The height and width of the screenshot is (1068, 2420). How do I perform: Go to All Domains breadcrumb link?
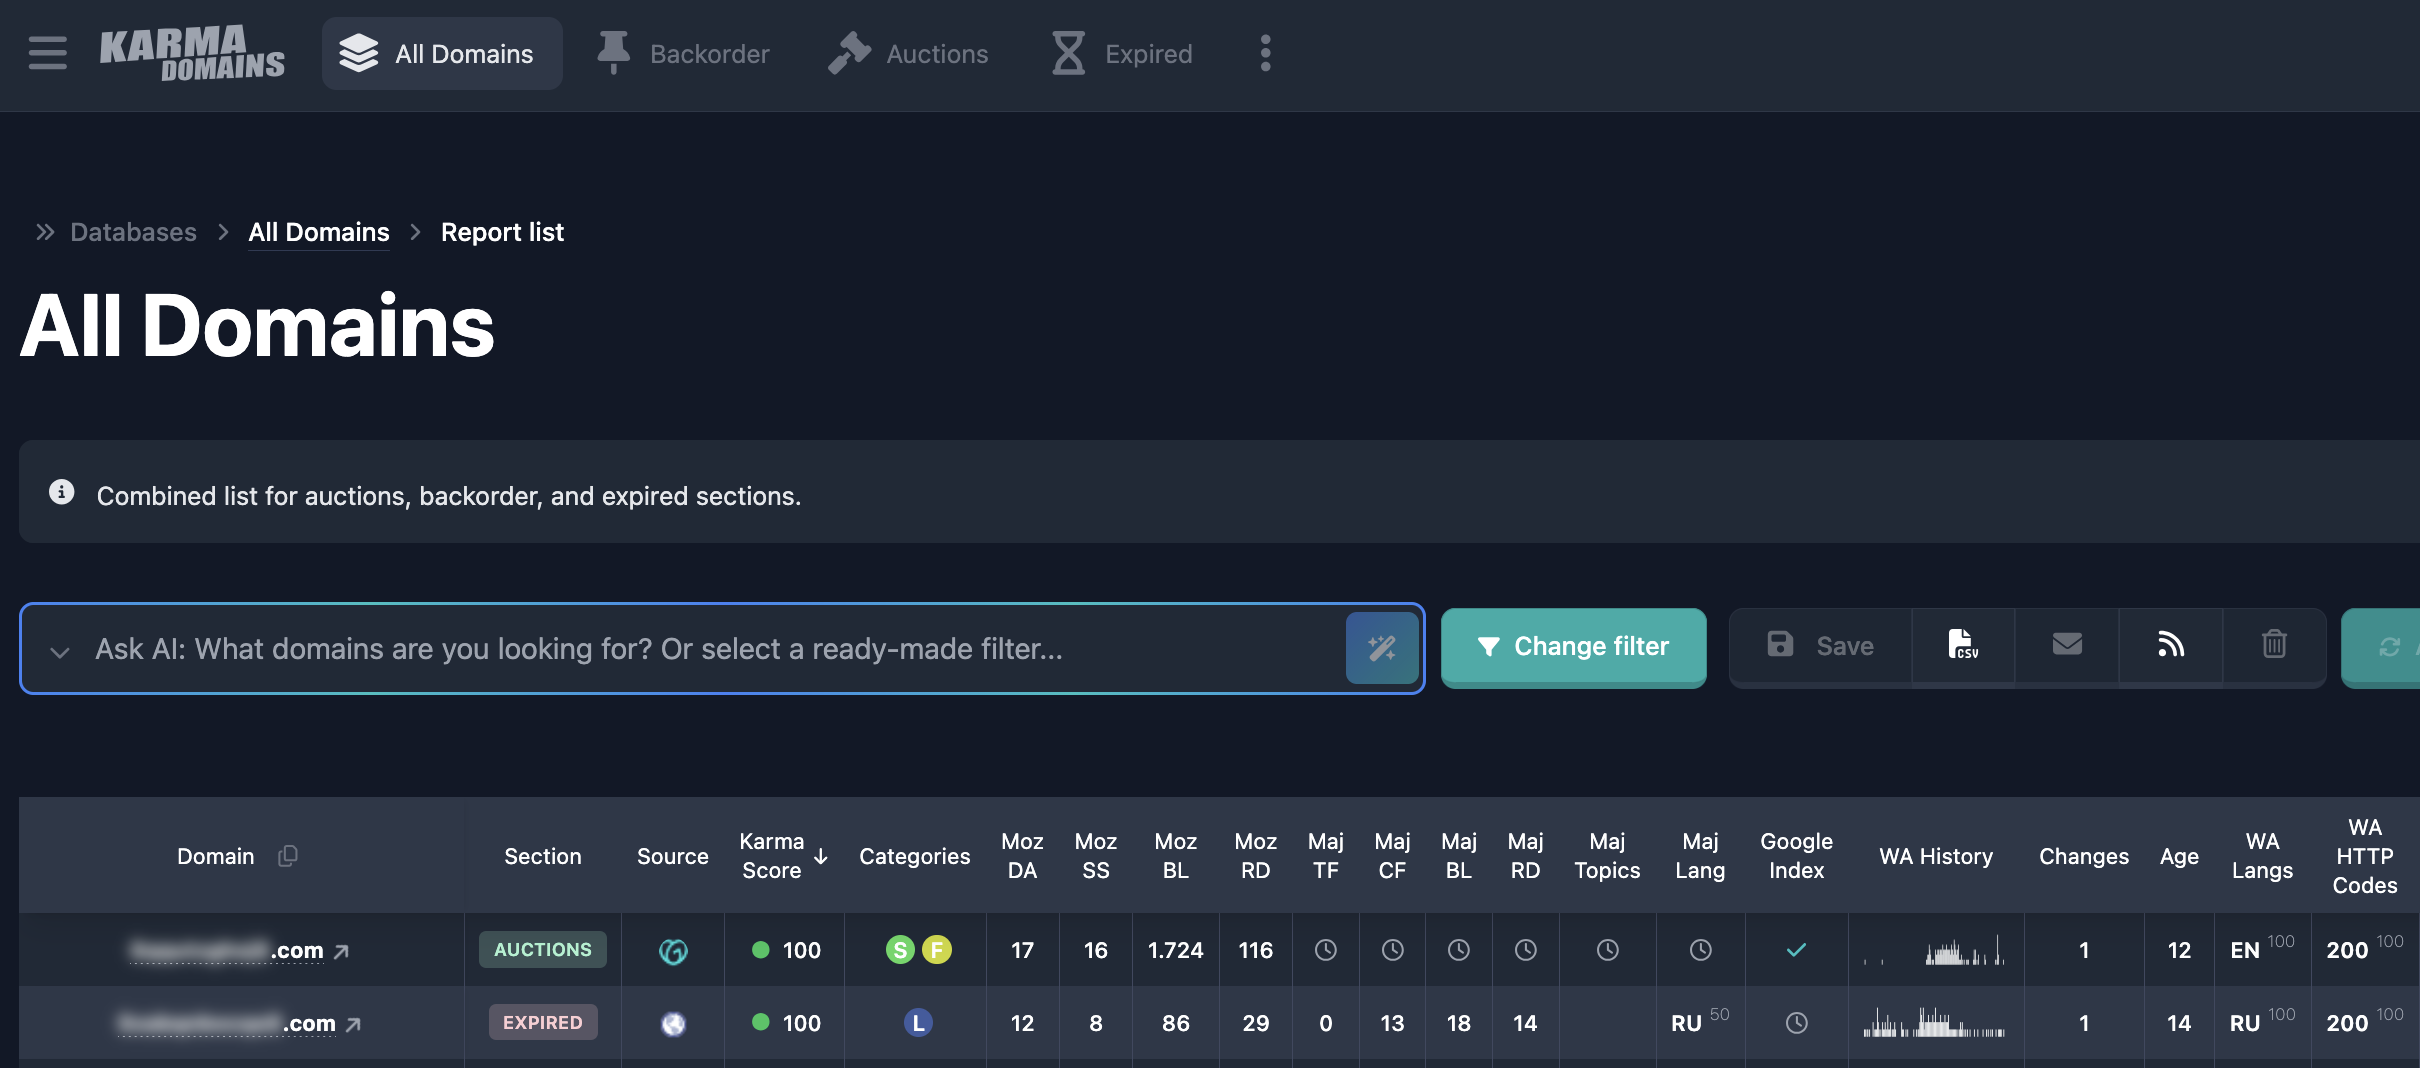(x=318, y=232)
